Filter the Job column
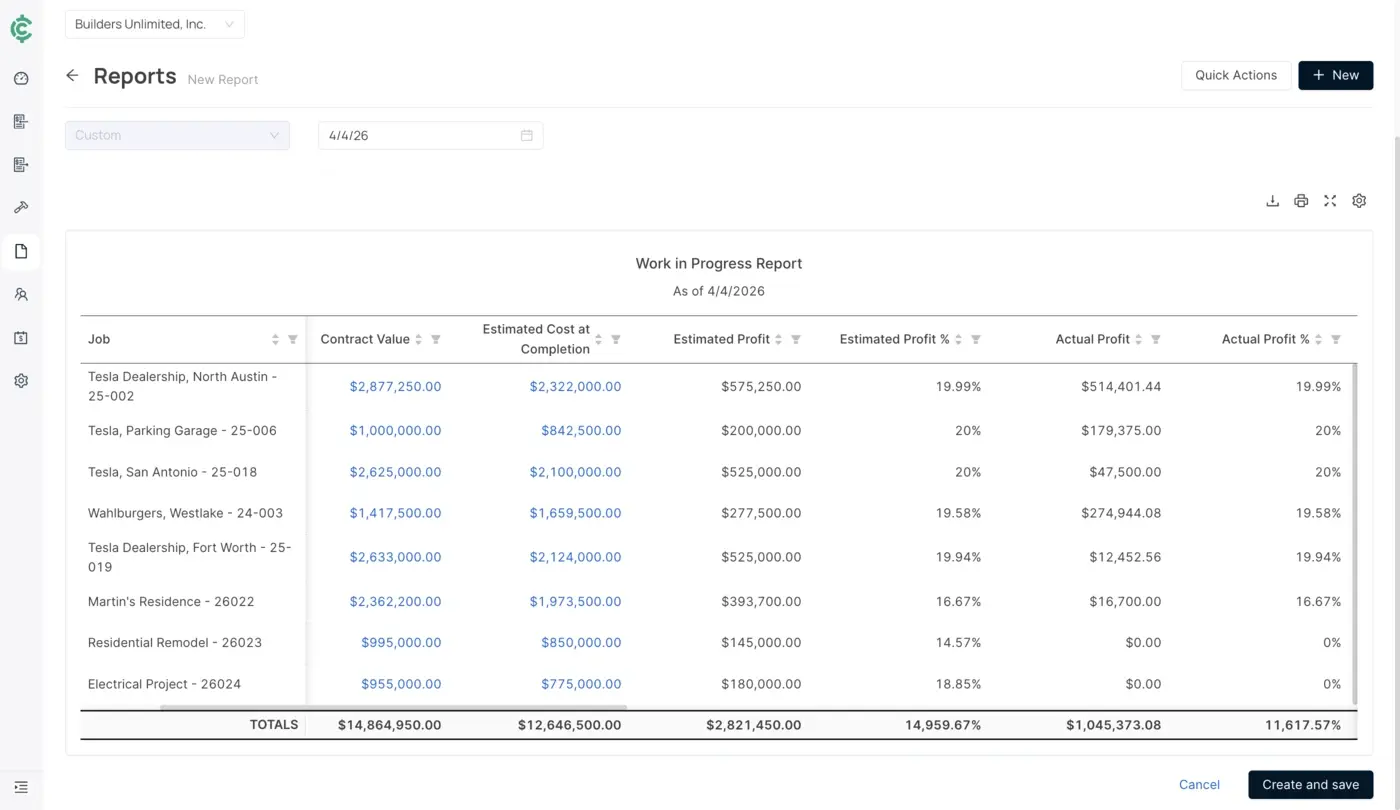 293,340
